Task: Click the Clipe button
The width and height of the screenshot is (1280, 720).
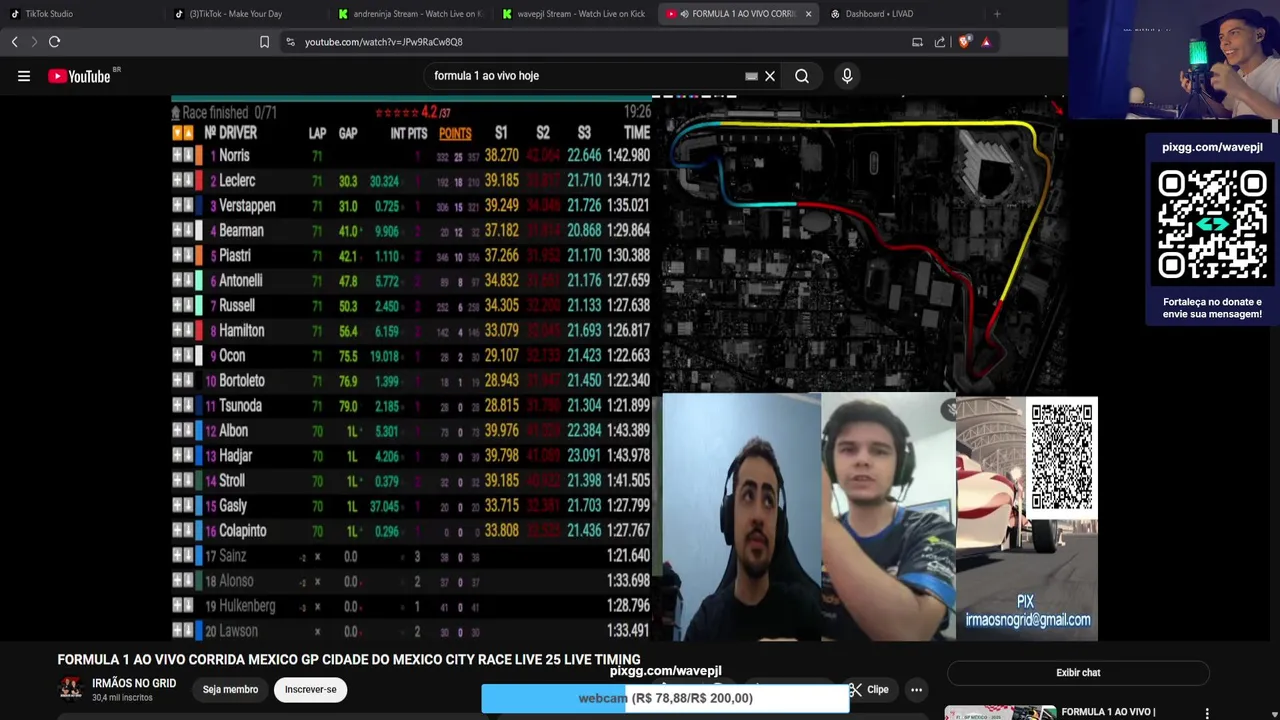Action: pyautogui.click(x=869, y=689)
